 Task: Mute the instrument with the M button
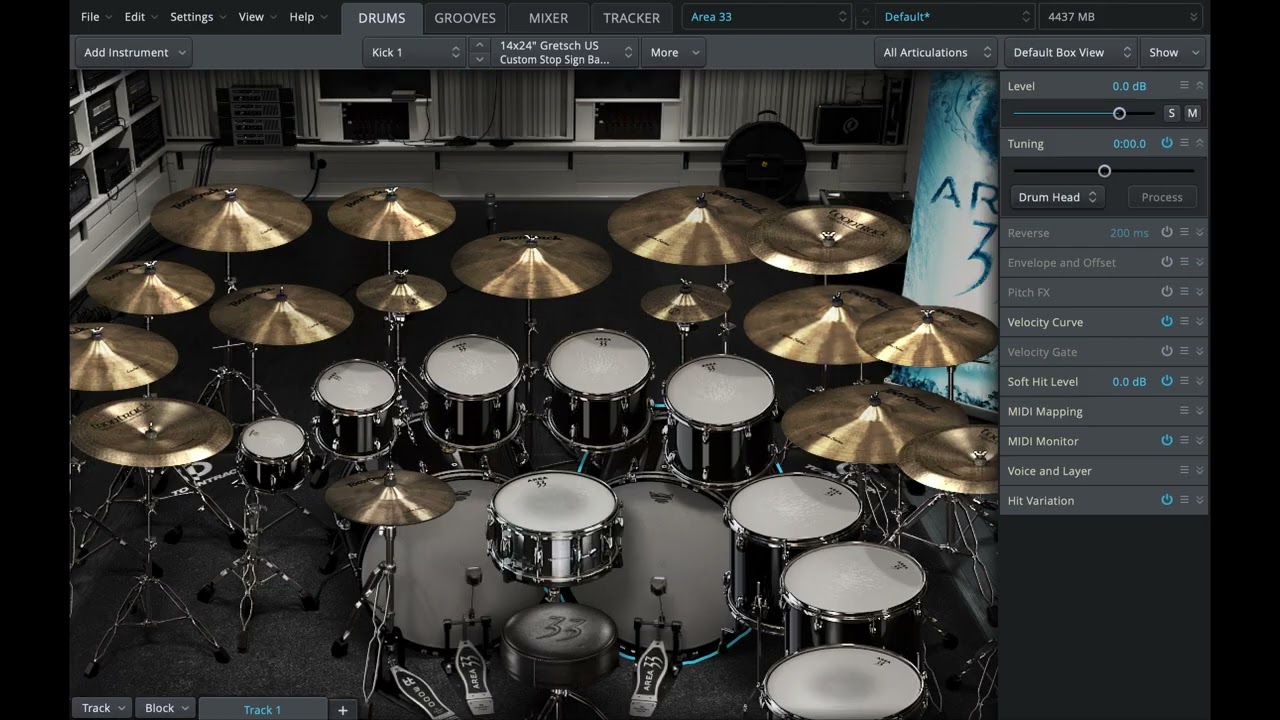click(1192, 113)
